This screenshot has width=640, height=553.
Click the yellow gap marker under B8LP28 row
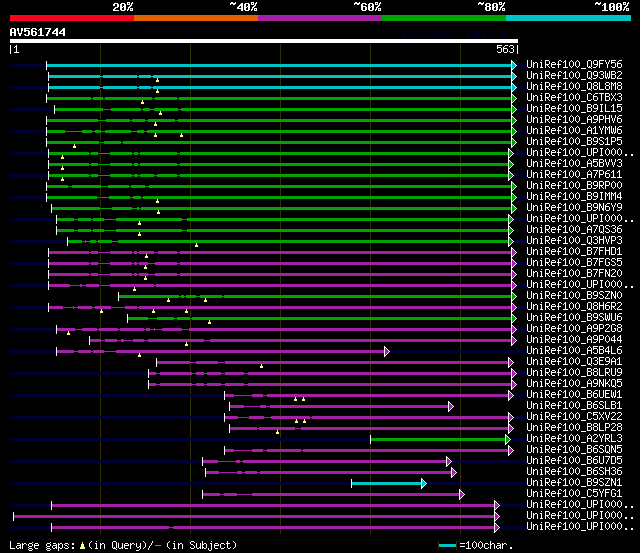pyautogui.click(x=278, y=432)
